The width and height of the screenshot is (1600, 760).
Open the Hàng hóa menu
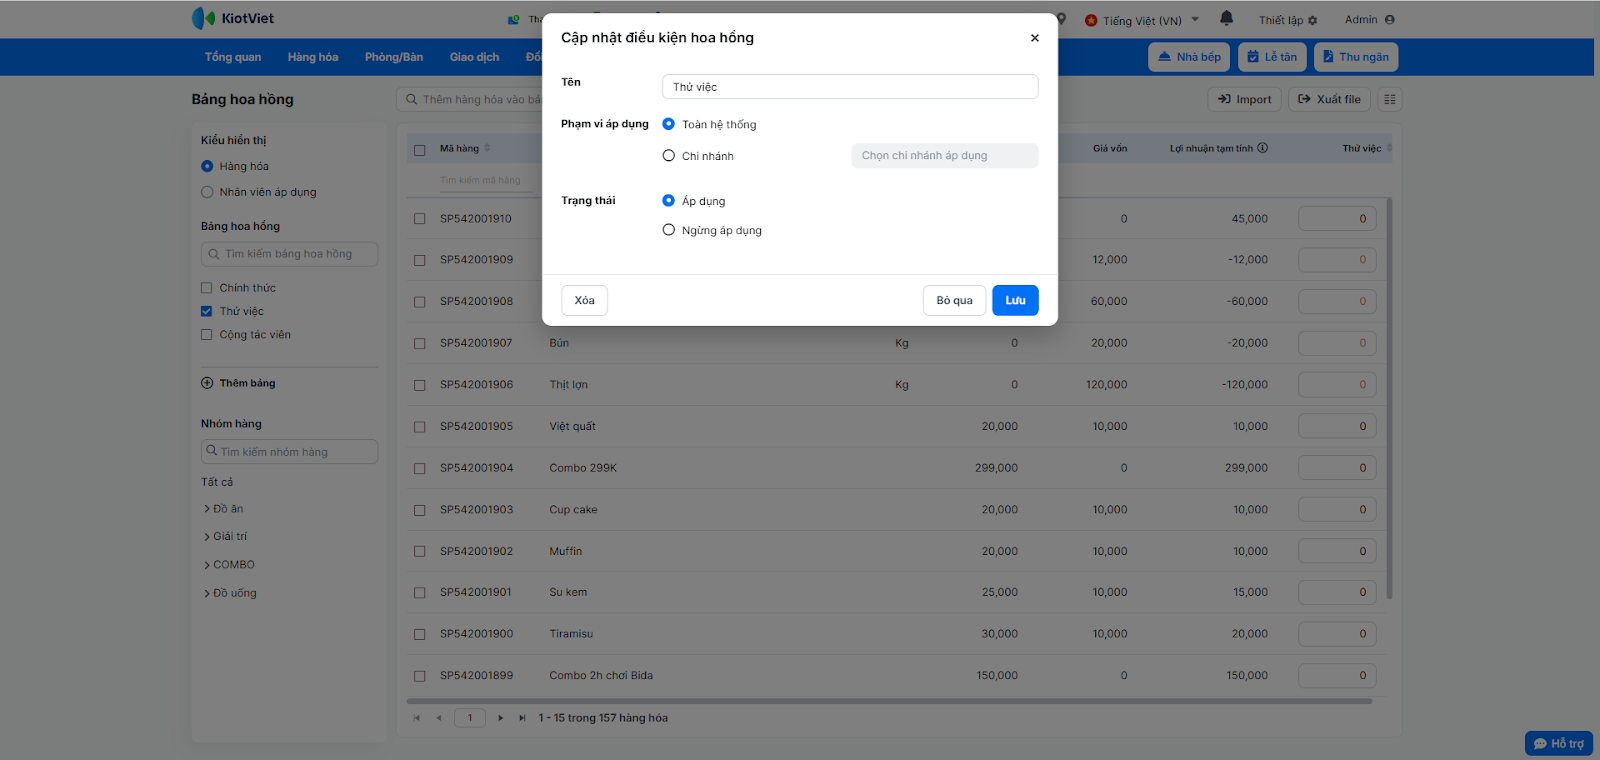coord(313,57)
